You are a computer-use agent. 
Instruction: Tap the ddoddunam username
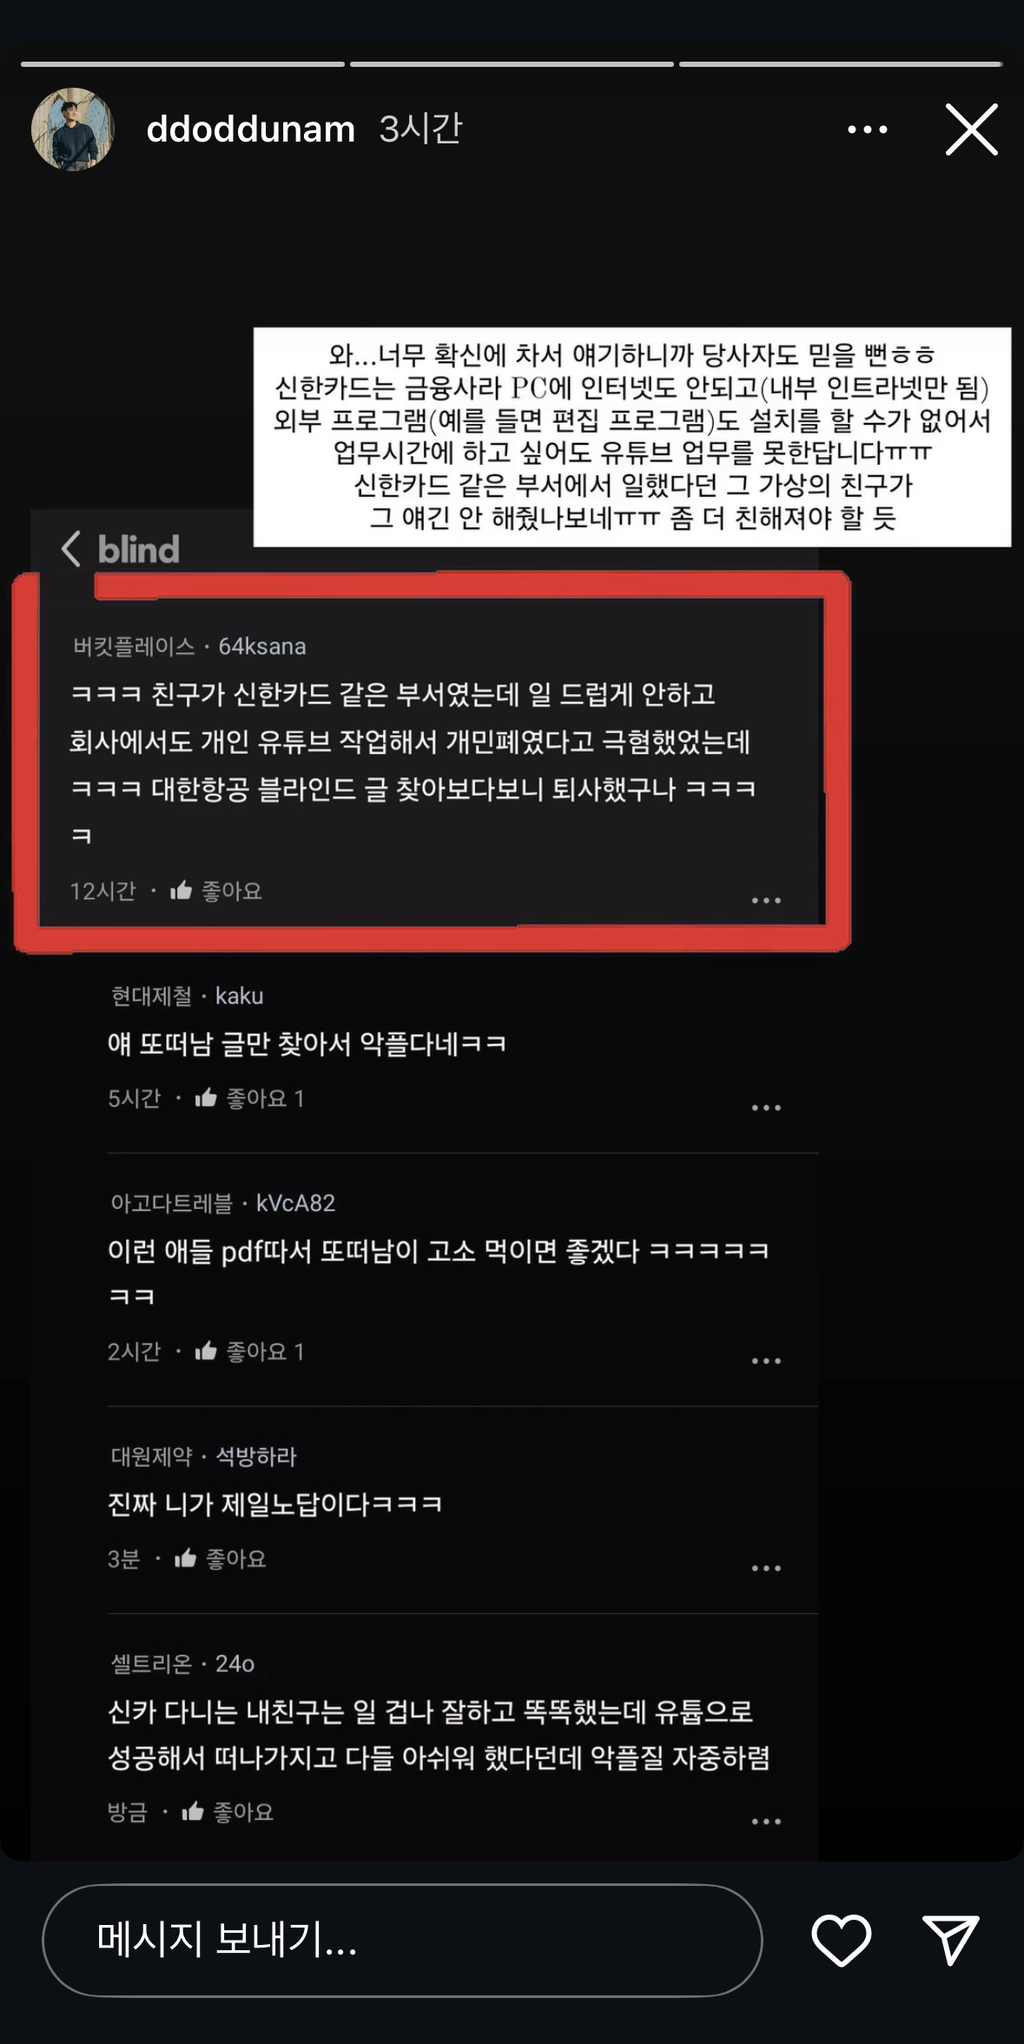click(x=251, y=129)
